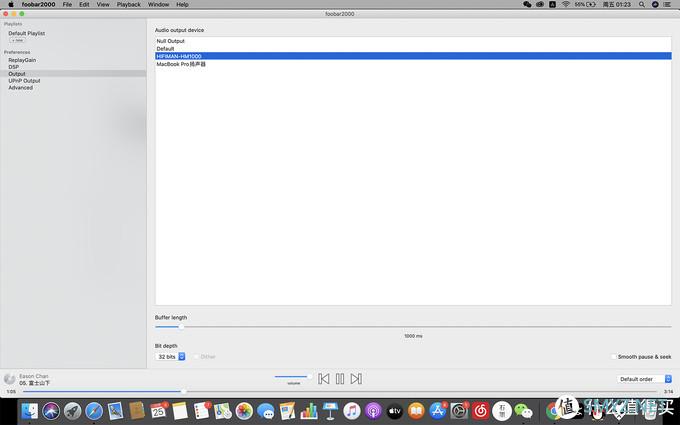Viewport: 680px width, 425px height.
Task: Open App Store in Dock
Action: (438, 410)
